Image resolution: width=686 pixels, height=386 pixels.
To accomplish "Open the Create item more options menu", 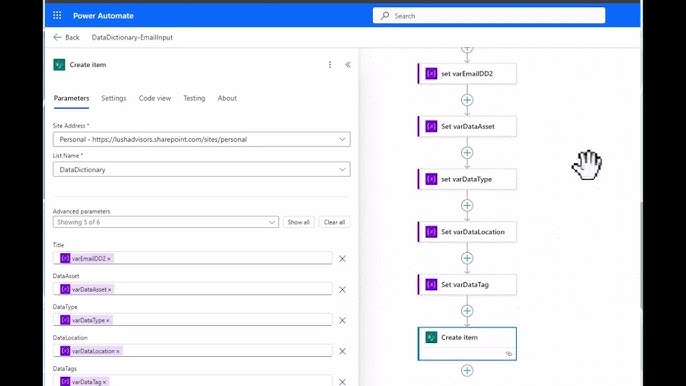I will pos(330,65).
